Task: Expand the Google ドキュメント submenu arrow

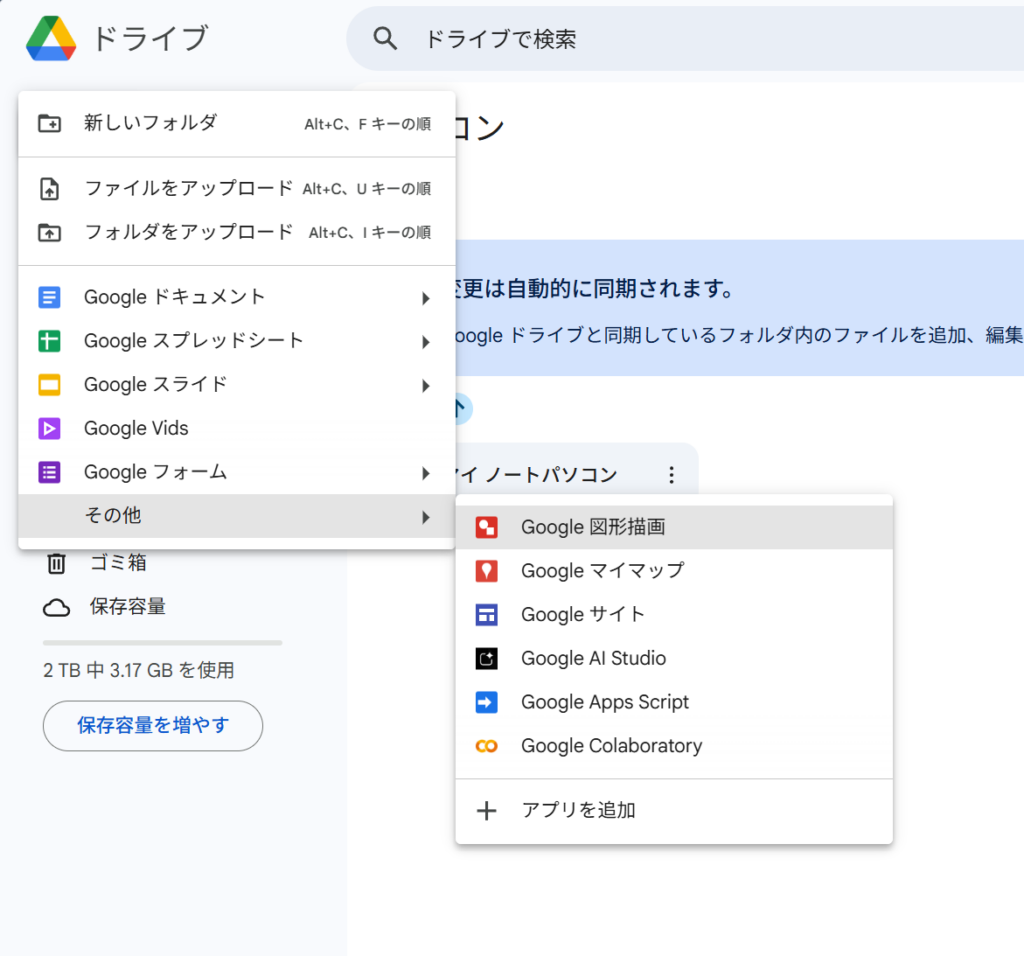Action: 426,298
